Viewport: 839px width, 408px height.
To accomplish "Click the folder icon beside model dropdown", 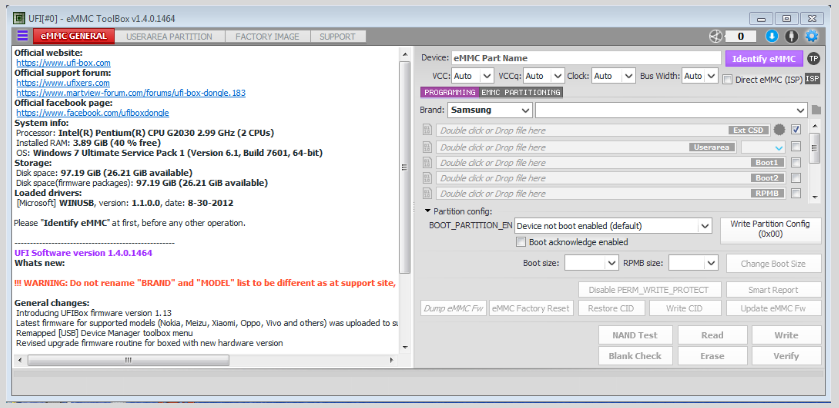I will [x=815, y=110].
